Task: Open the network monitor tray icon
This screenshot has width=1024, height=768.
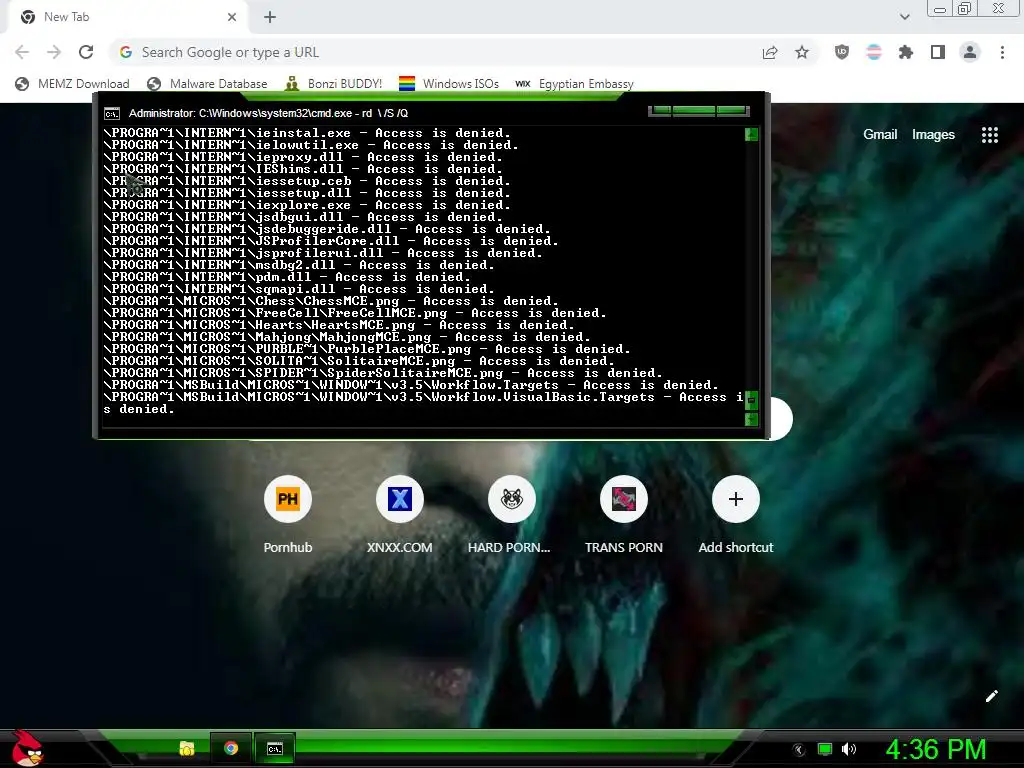Action: 825,749
